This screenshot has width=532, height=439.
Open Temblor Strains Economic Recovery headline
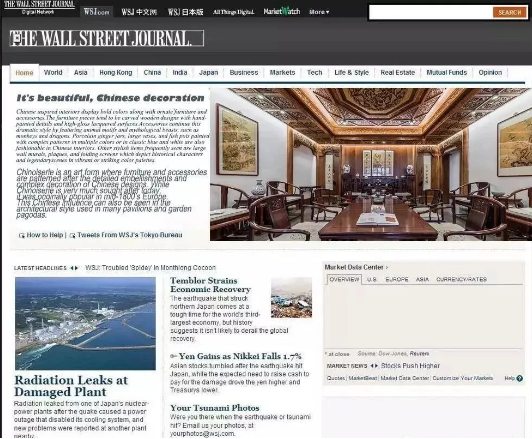[x=210, y=285]
